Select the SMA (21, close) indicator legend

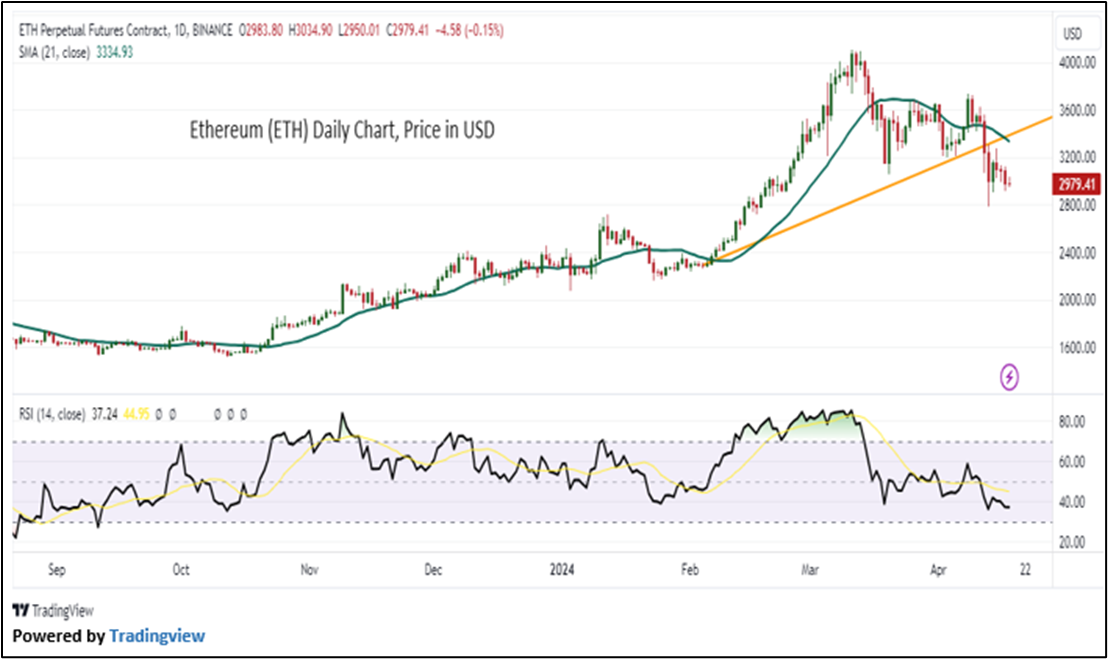click(53, 51)
